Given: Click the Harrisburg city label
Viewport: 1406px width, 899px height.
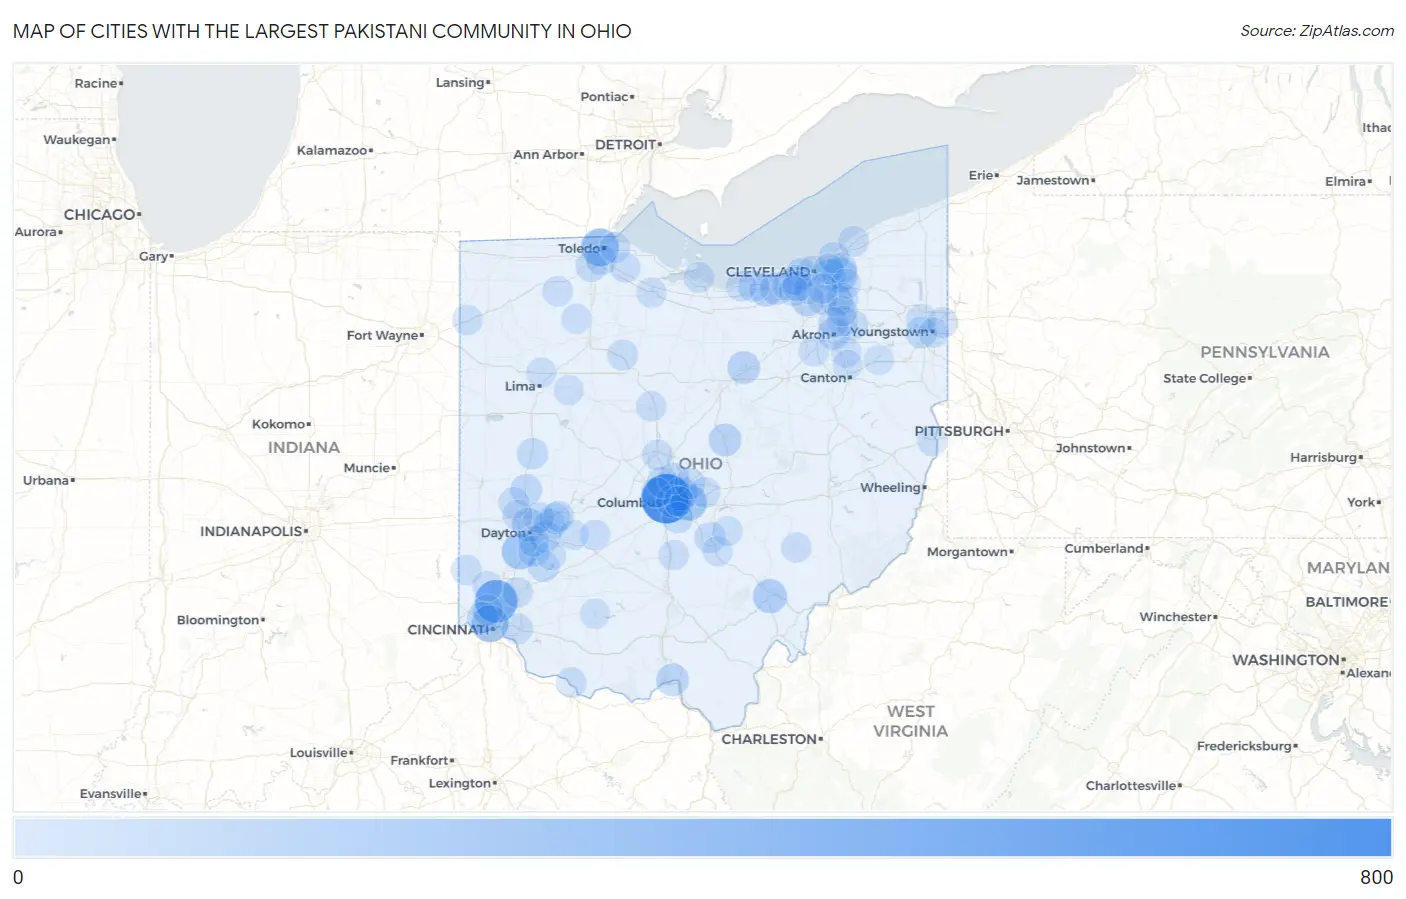Looking at the screenshot, I should pos(1324,457).
